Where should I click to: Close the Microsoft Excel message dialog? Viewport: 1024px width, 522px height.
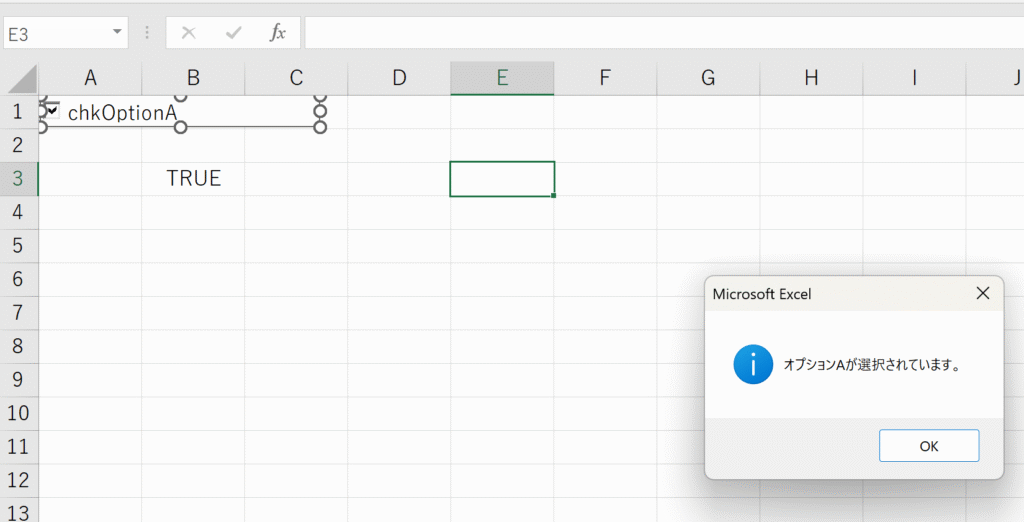pos(982,293)
